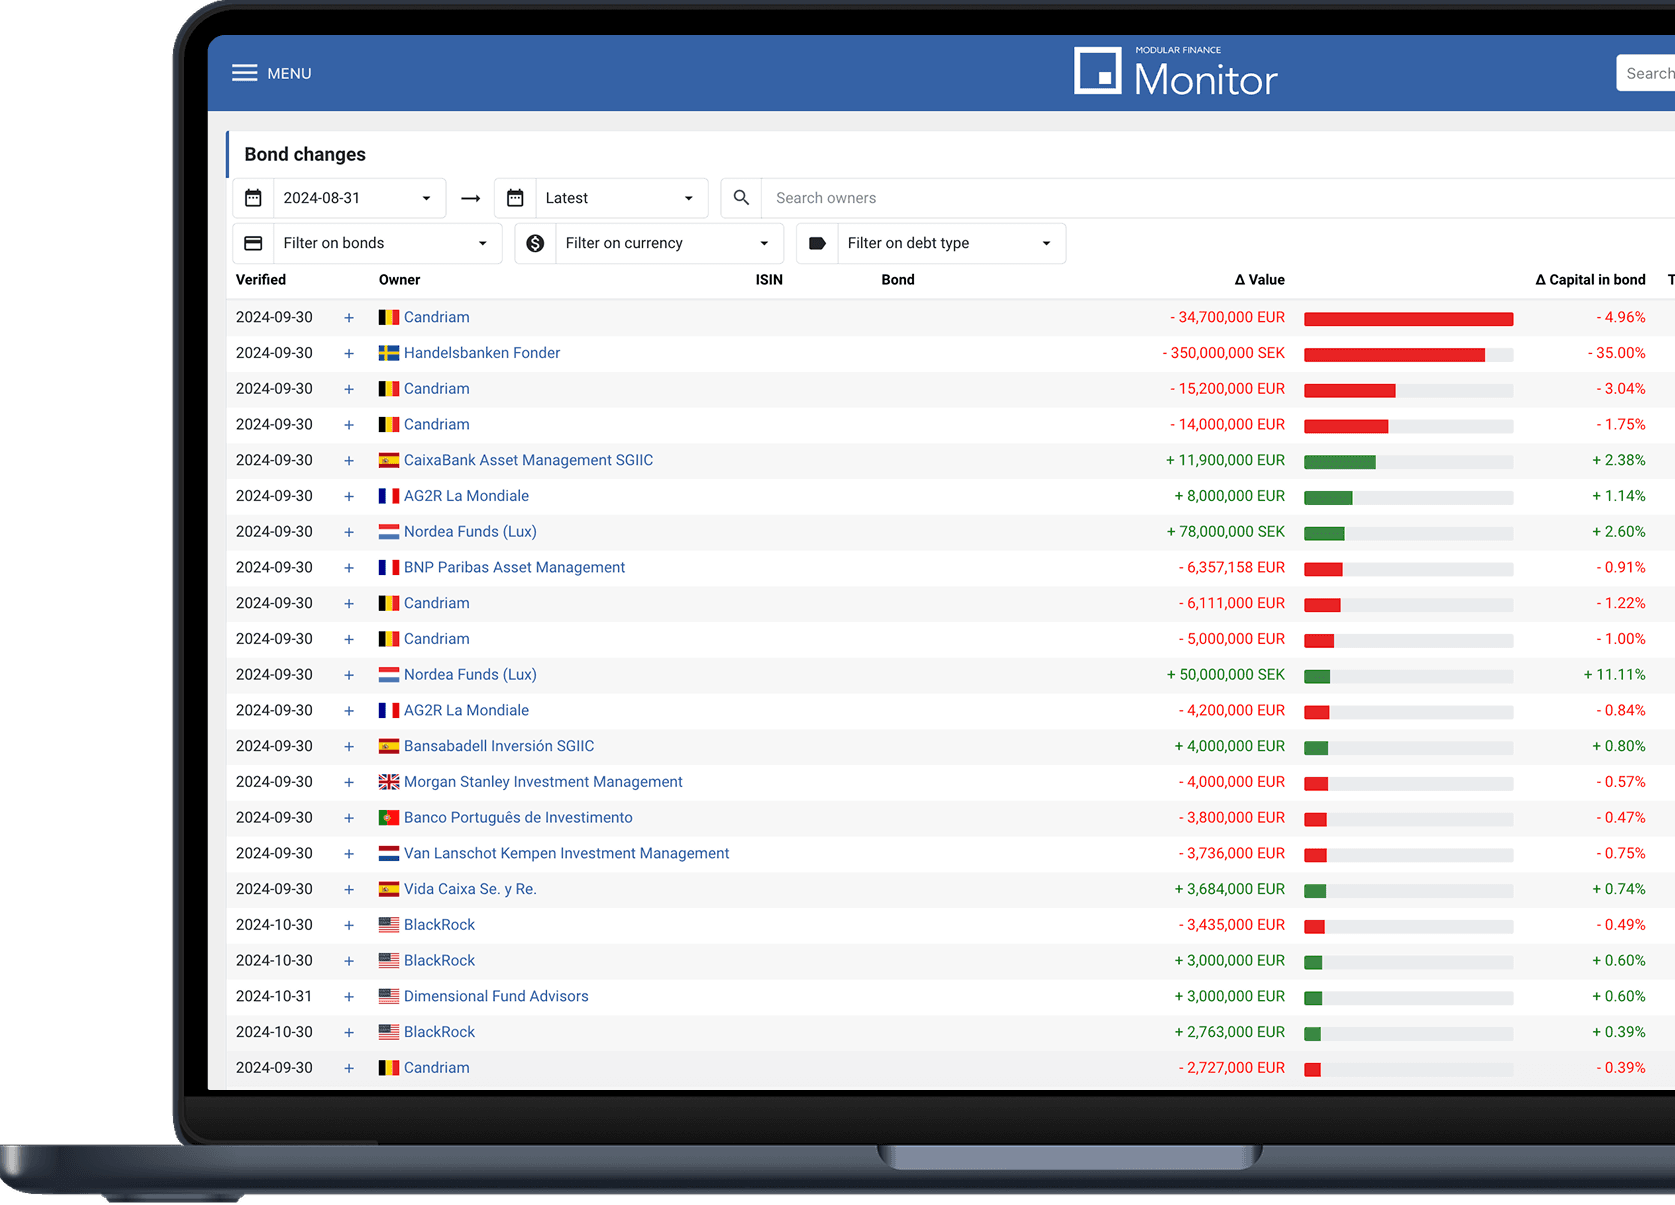This screenshot has height=1205, width=1675.
Task: Open BNP Paribas Asset Management link
Action: pyautogui.click(x=514, y=567)
